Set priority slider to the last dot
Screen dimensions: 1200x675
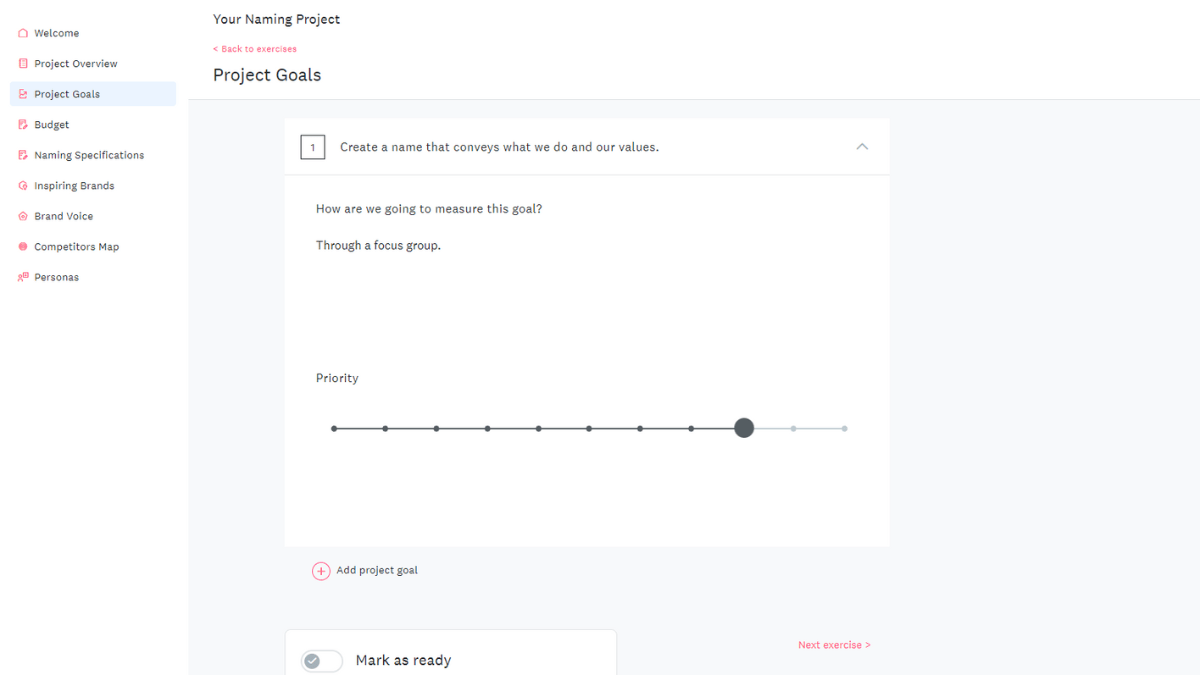[x=844, y=429]
